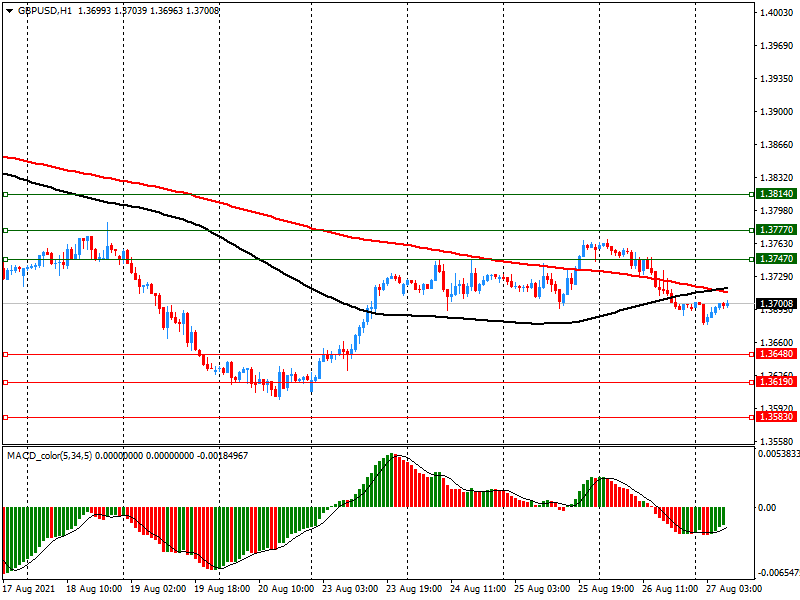Viewport: 800px width, 600px height.
Task: Click the MACD_color(5,34,5) indicator label
Action: click(49, 456)
